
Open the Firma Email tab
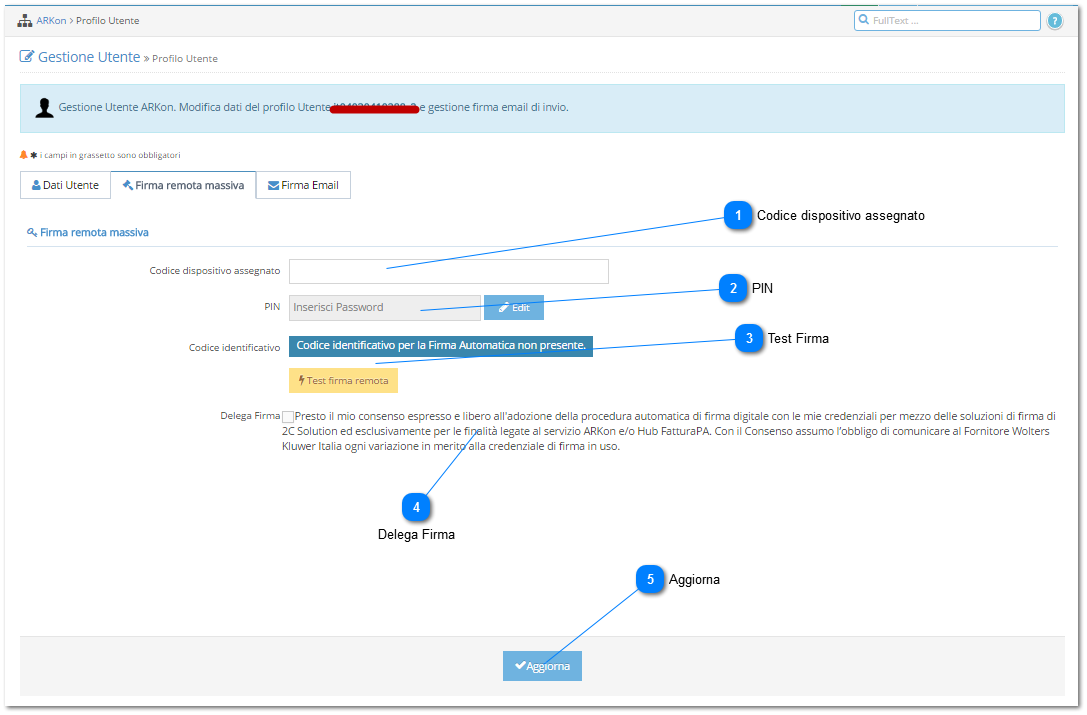point(303,185)
